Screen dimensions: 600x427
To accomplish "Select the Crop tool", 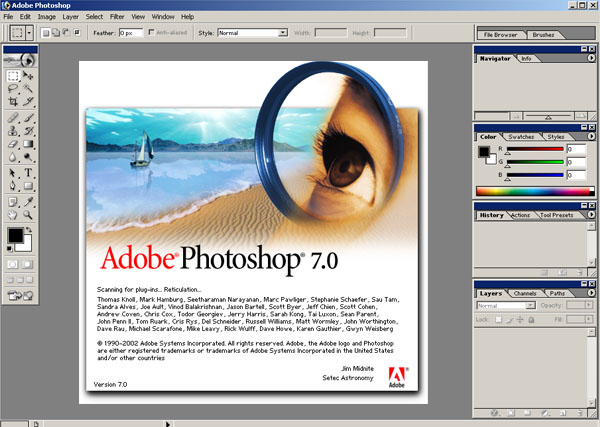I will [x=13, y=101].
